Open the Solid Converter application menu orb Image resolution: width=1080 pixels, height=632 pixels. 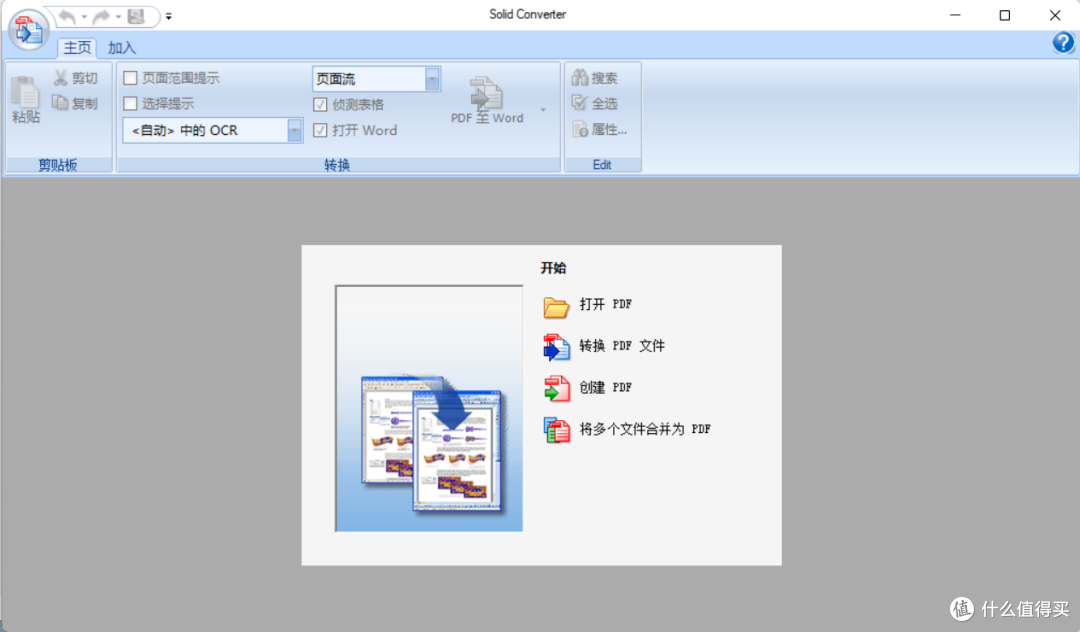tap(28, 30)
